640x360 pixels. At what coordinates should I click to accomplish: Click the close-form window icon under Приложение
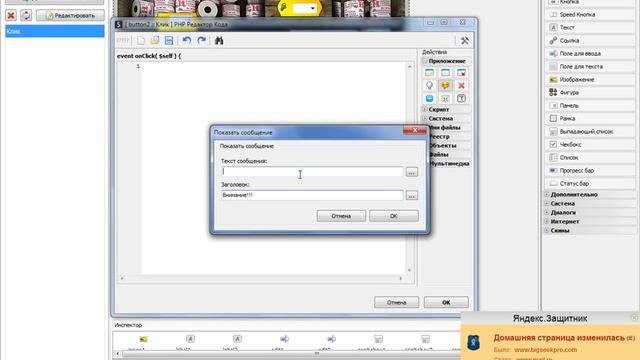click(461, 73)
